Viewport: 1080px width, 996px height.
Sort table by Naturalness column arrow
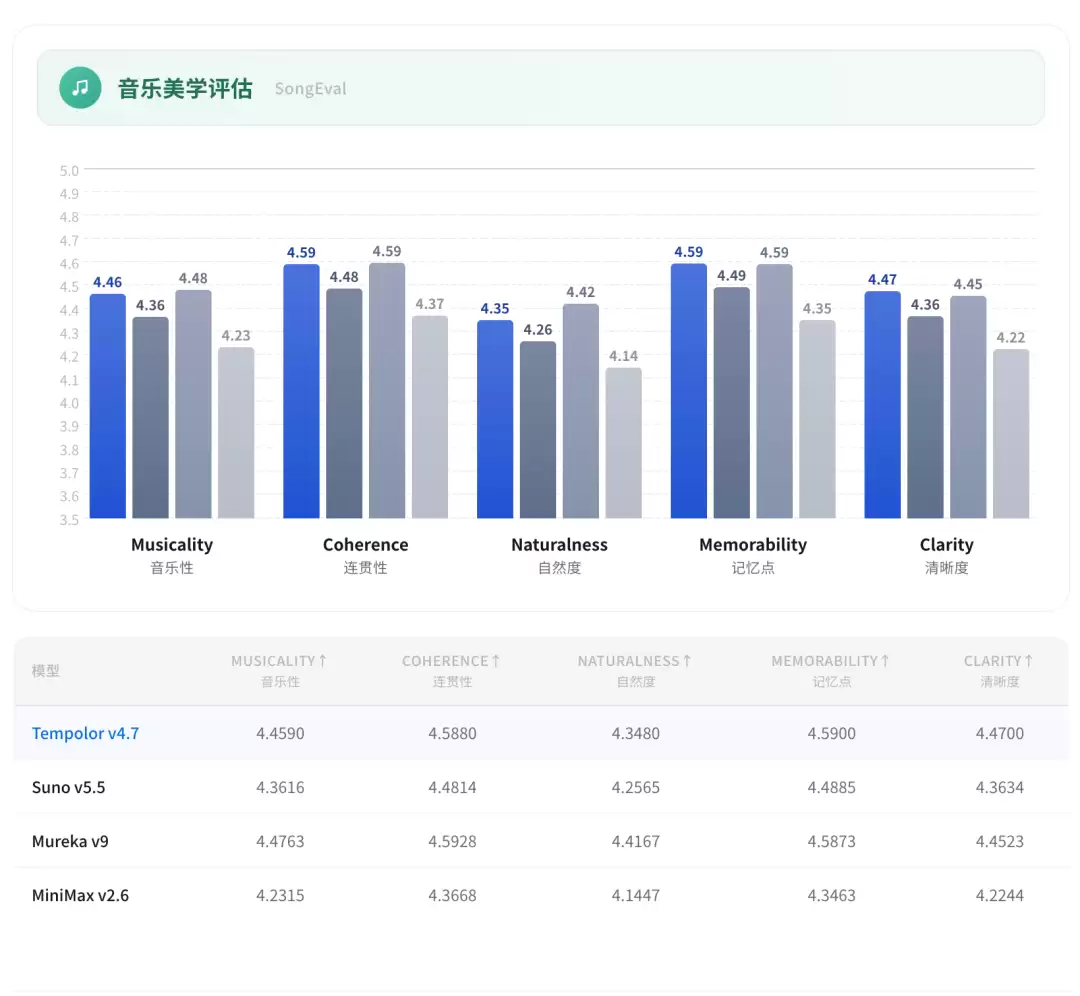pyautogui.click(x=687, y=661)
